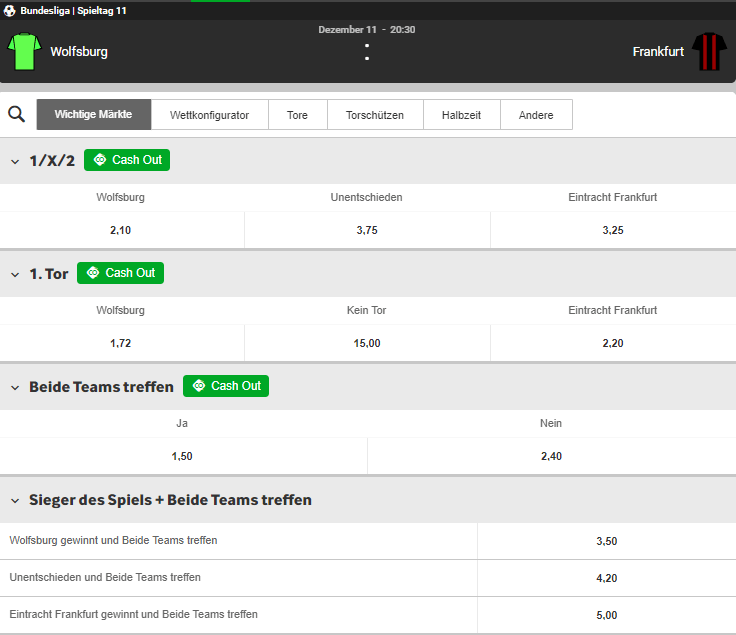Select Unentschieden odds 3,75
Viewport: 736px width, 635px height.
367,230
